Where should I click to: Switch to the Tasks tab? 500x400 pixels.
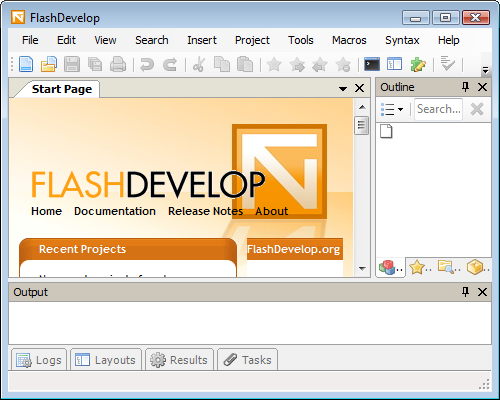[247, 360]
